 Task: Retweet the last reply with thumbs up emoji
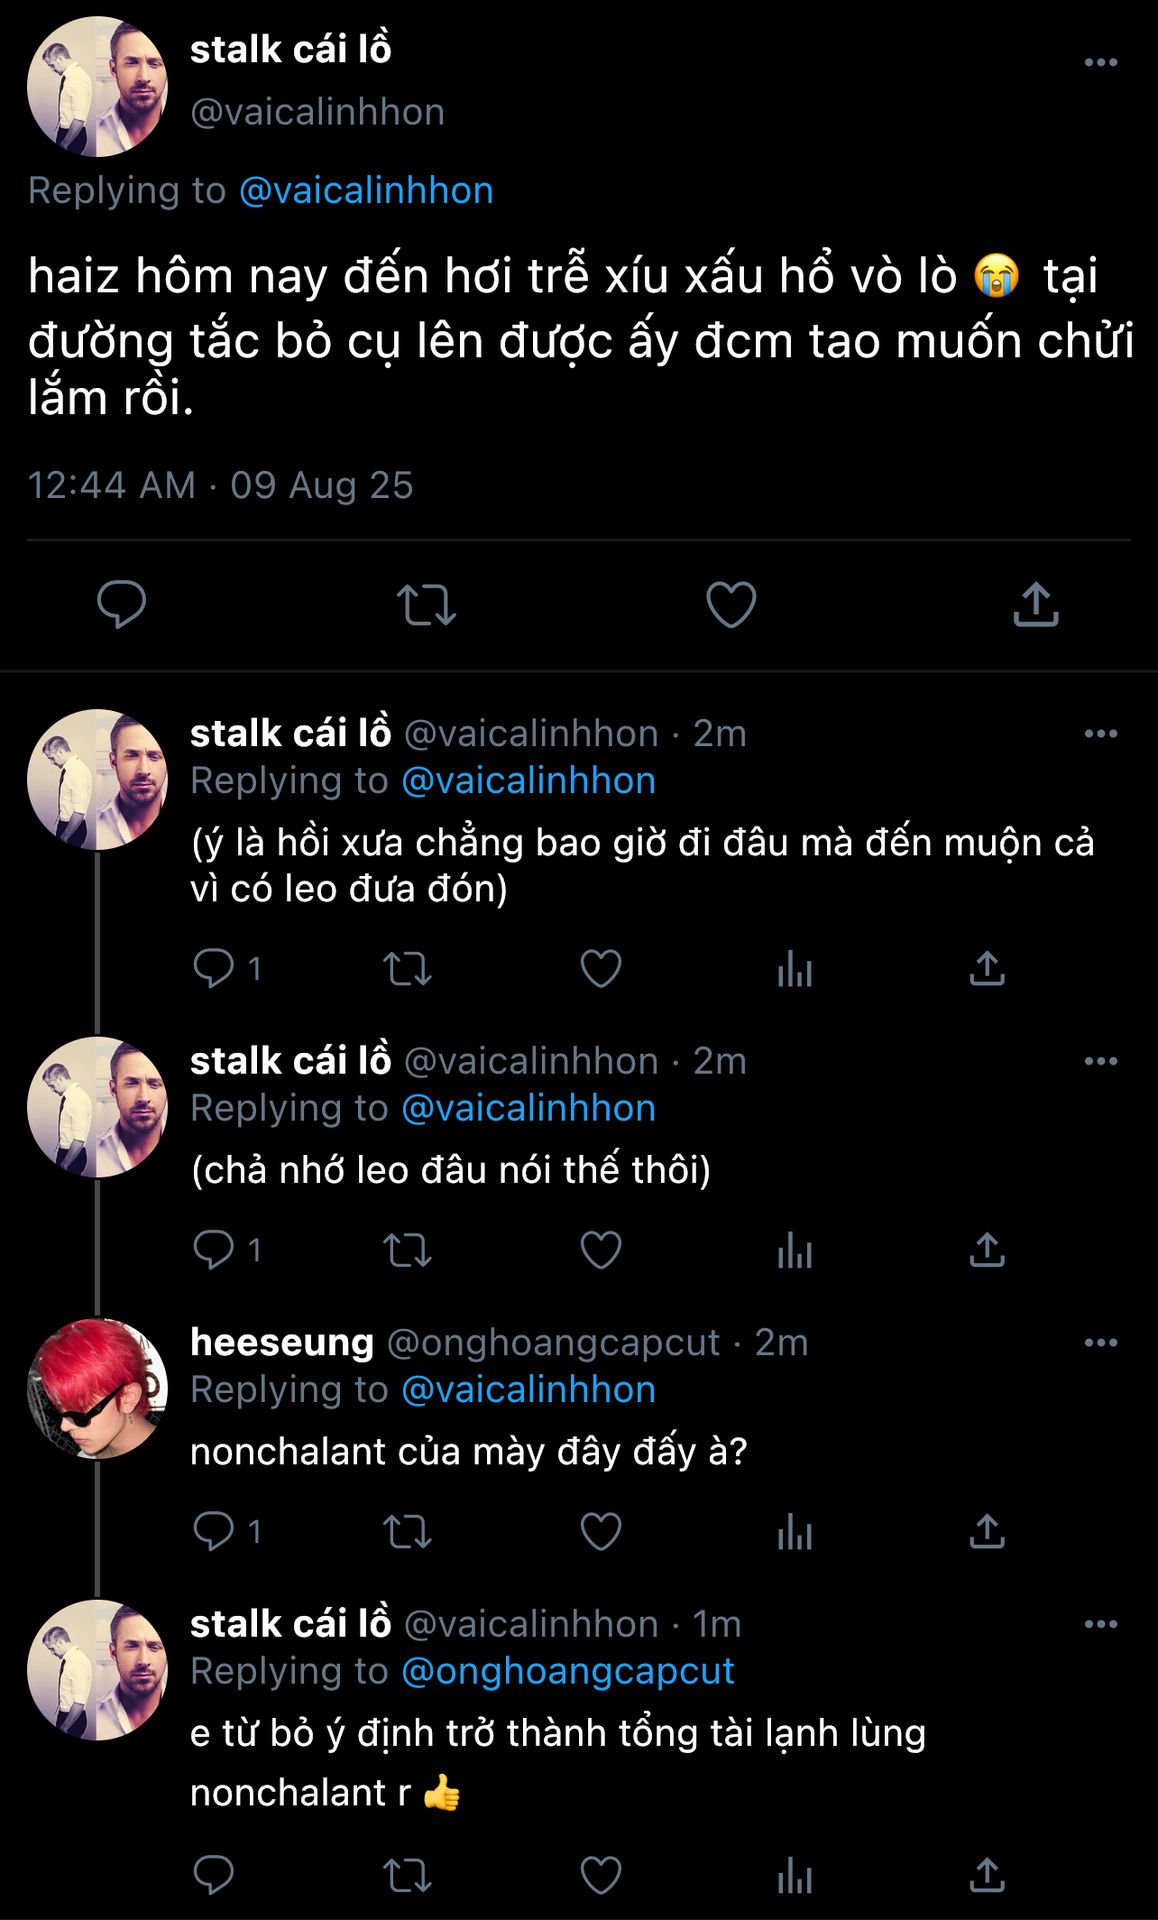click(x=407, y=1875)
